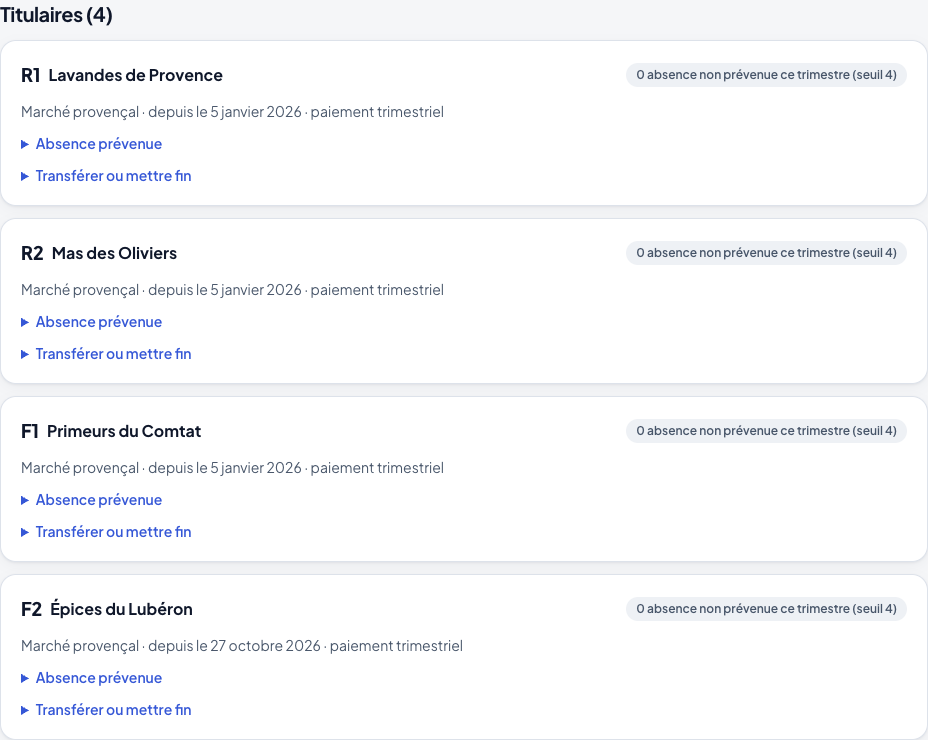This screenshot has width=928, height=740.
Task: Click the absence badge for Primeurs du Comtat
Action: click(766, 432)
